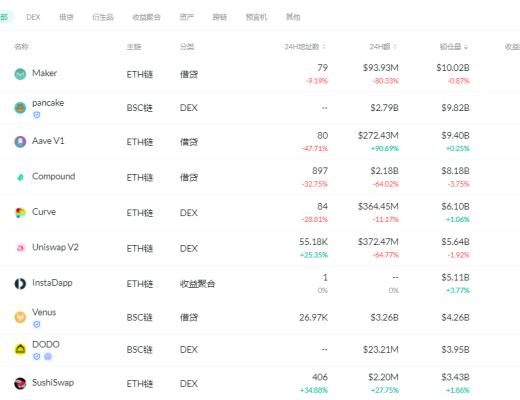Screen dimensions: 520x400
Task: Click the Uniswap V2 unicorn logo
Action: (20, 248)
